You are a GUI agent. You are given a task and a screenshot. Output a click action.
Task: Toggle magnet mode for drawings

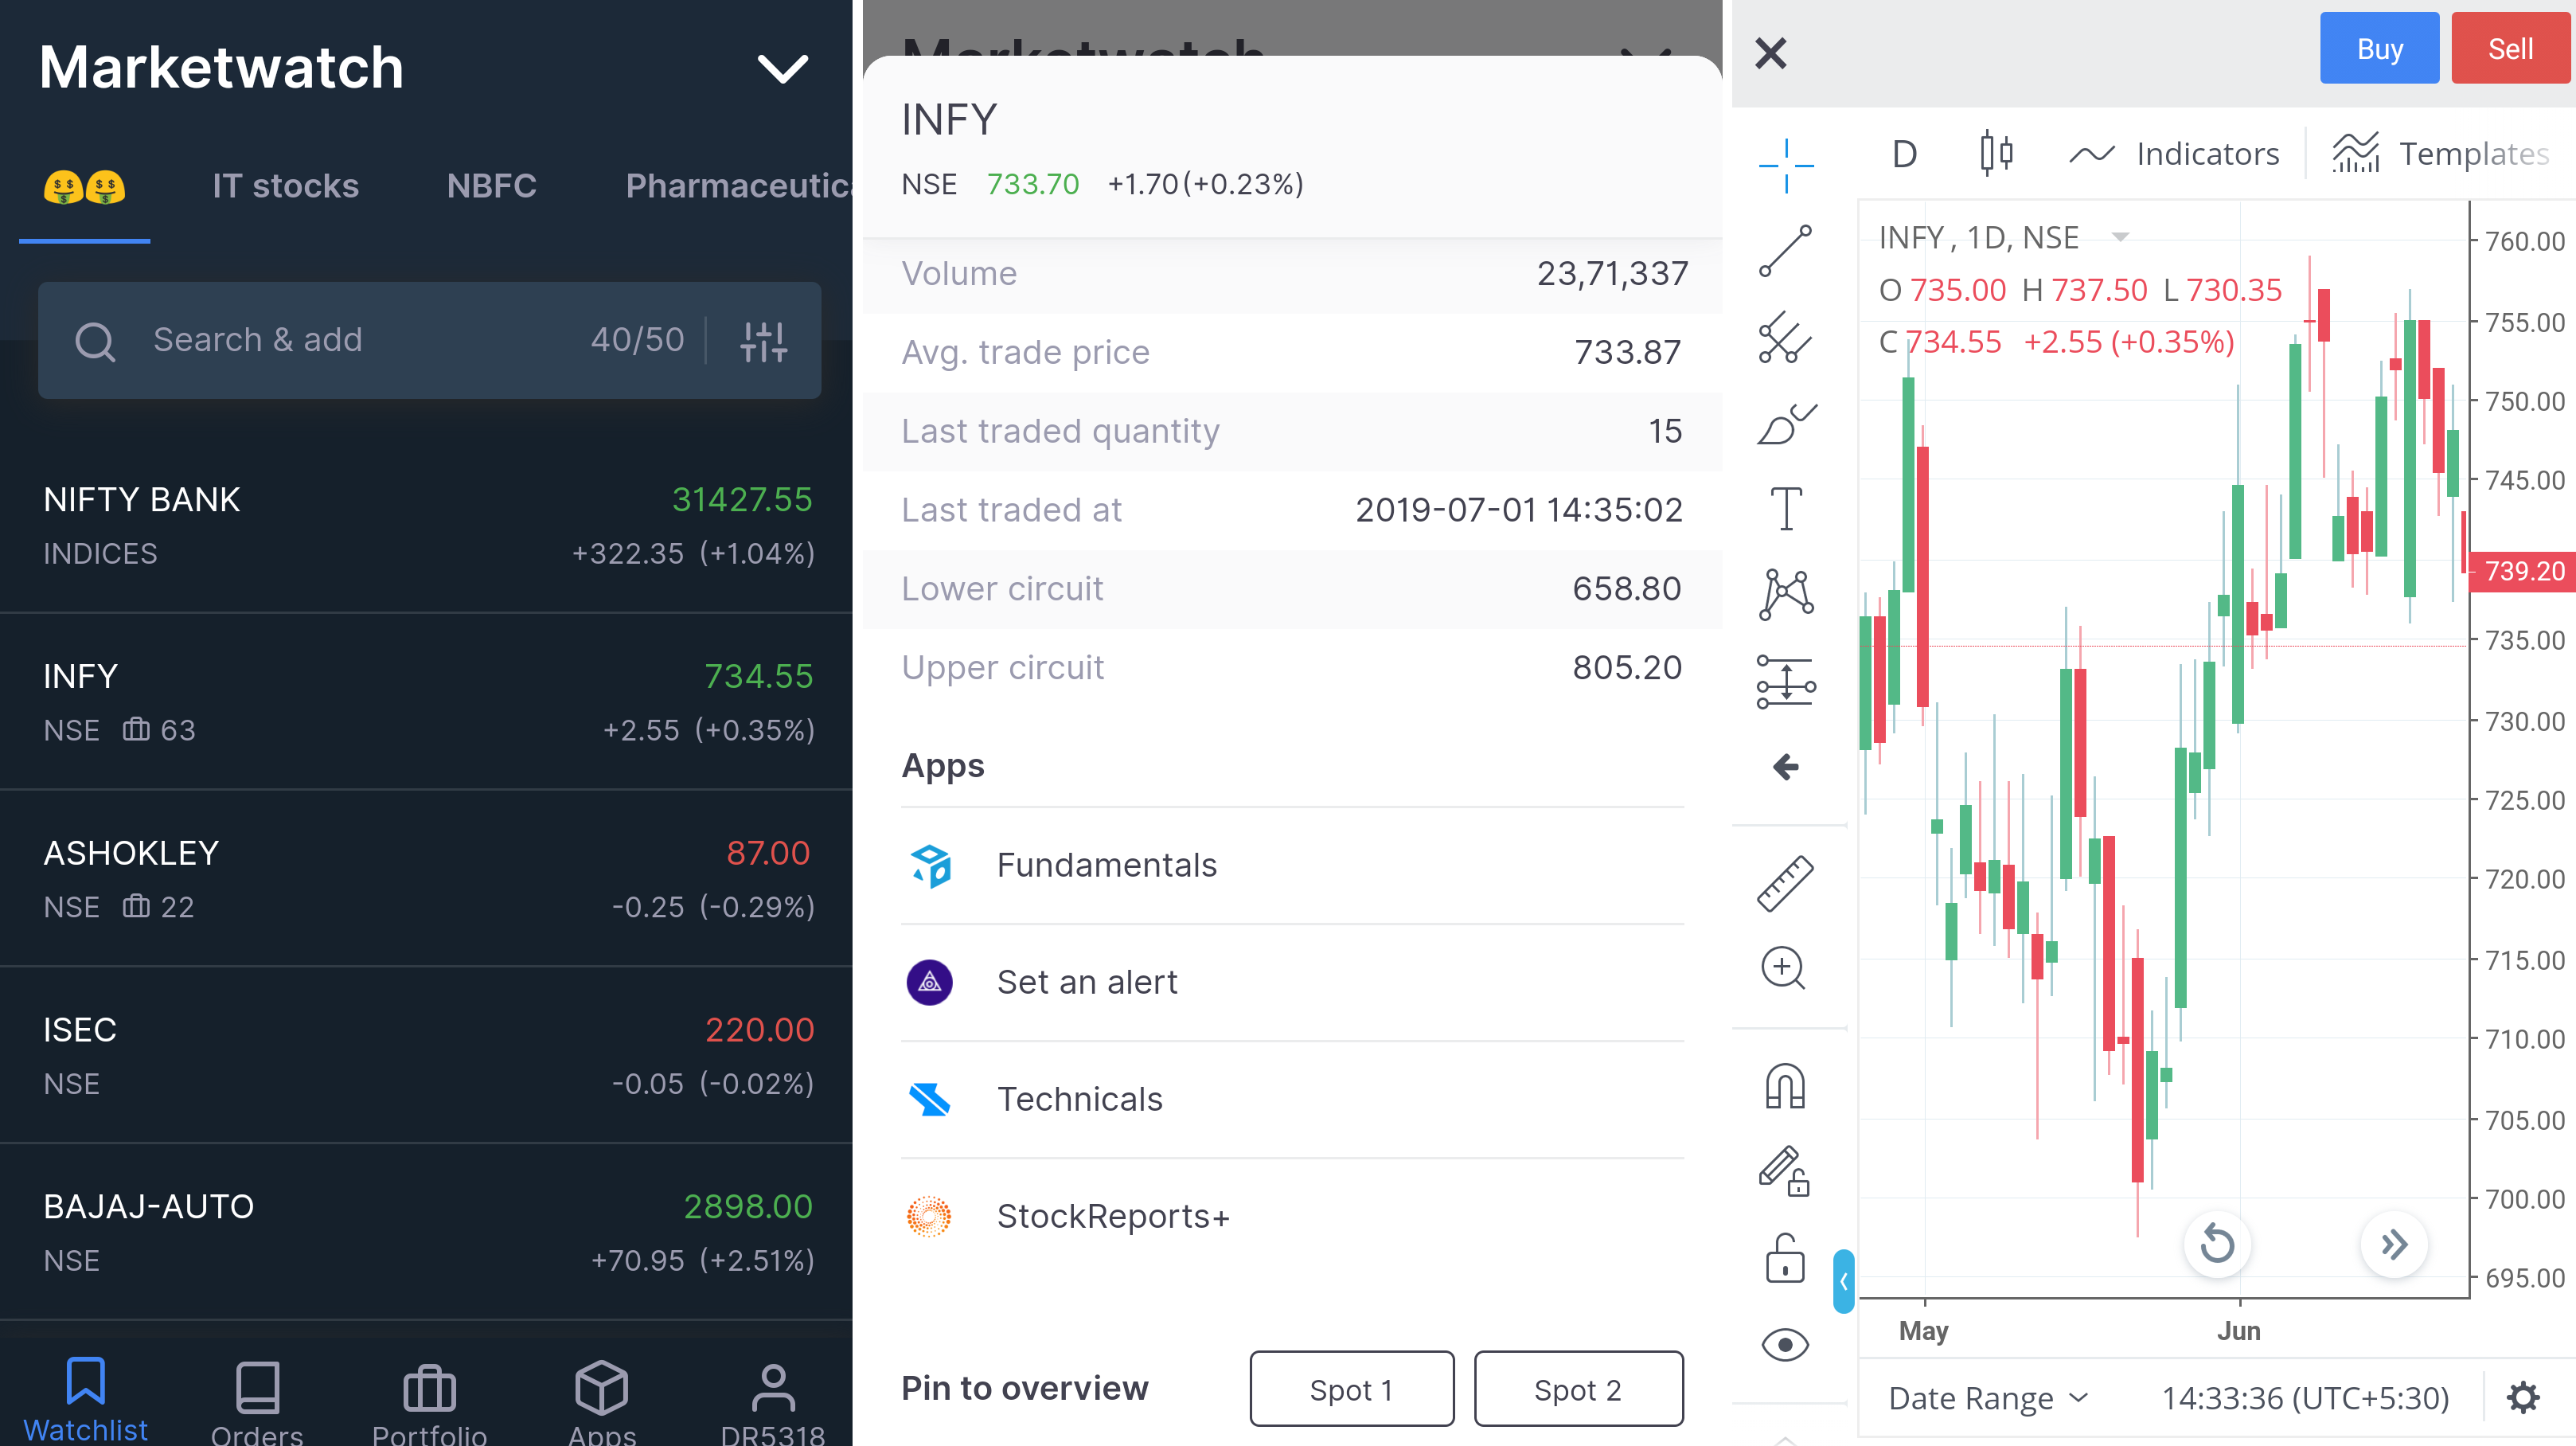pyautogui.click(x=1785, y=1086)
